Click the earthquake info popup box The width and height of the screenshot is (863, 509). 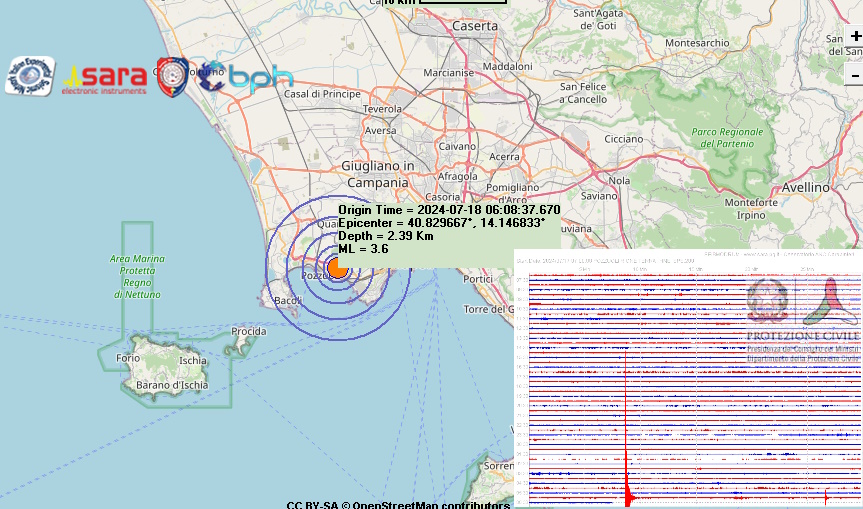(x=448, y=229)
